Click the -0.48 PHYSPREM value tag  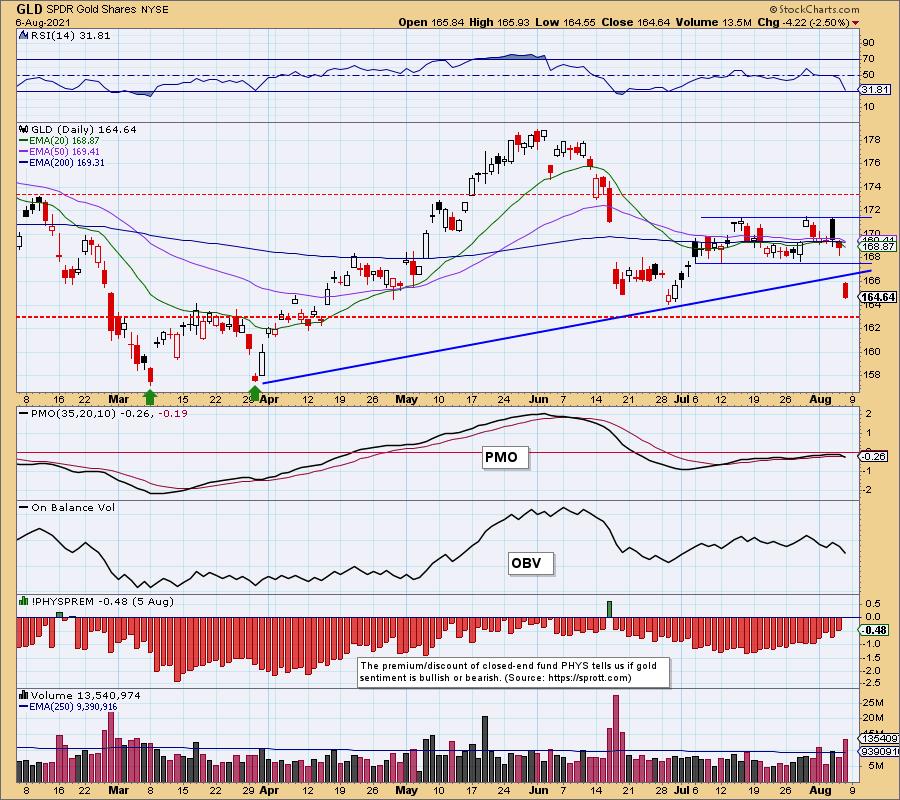click(875, 630)
